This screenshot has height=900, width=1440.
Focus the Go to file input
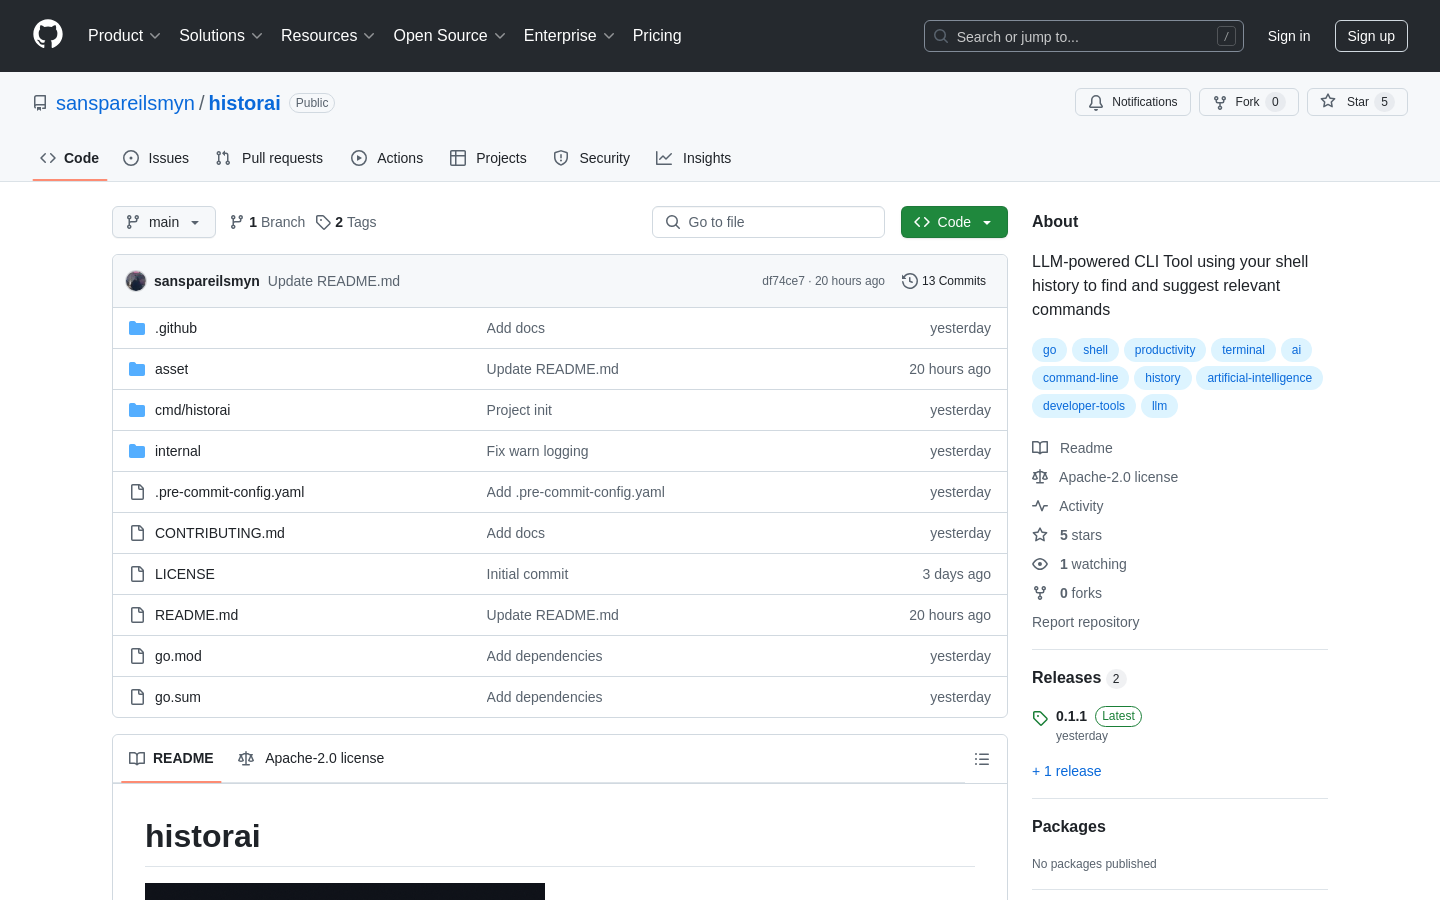[x=768, y=222]
